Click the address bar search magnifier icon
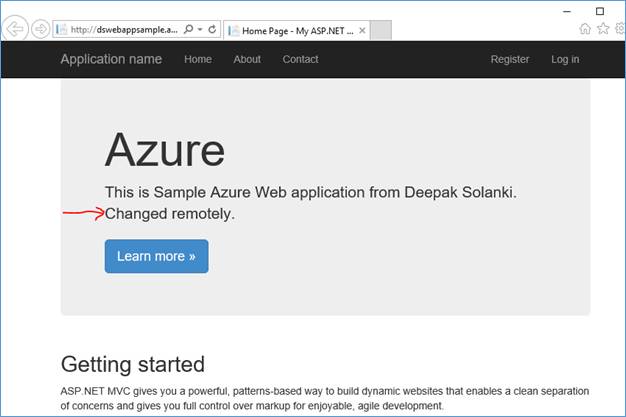 coord(187,30)
